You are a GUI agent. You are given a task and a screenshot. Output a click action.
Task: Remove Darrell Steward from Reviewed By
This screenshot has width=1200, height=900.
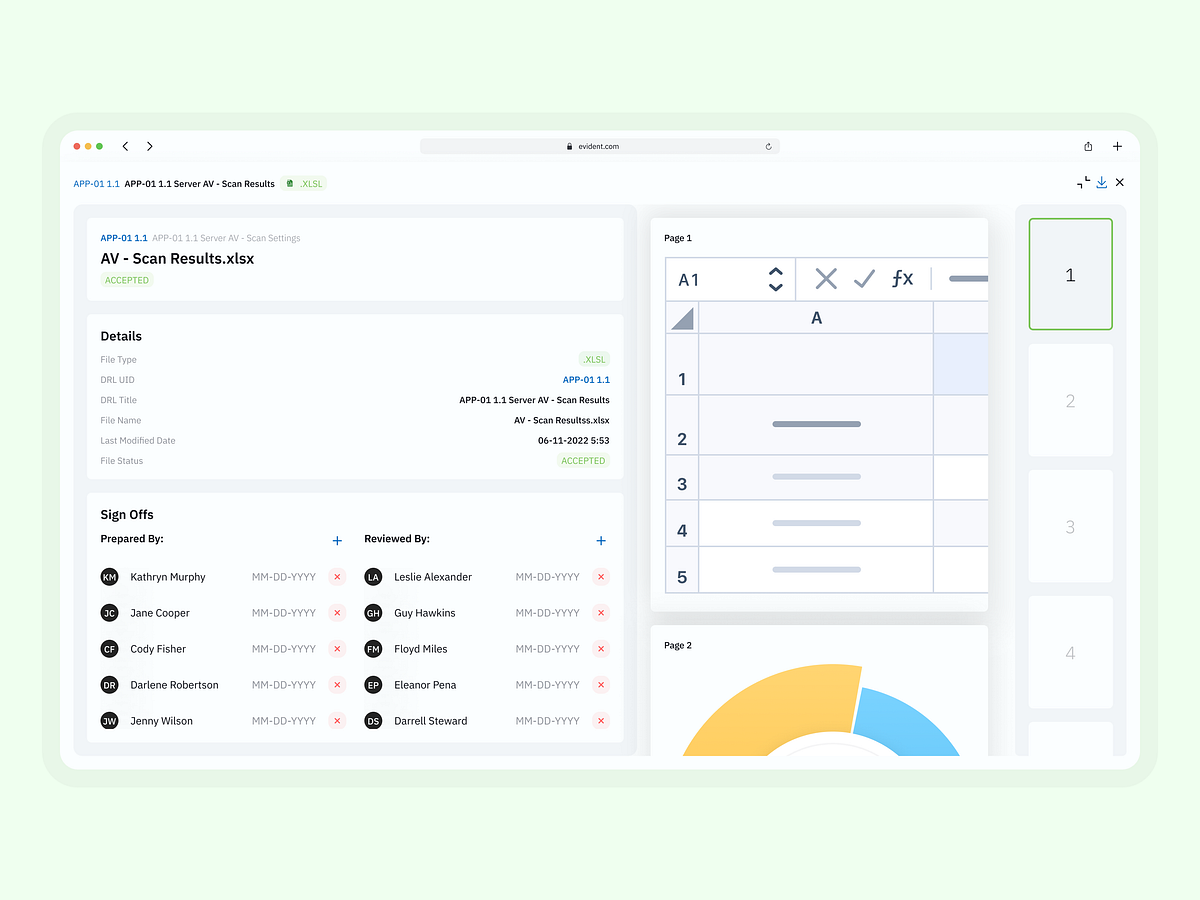tap(600, 721)
